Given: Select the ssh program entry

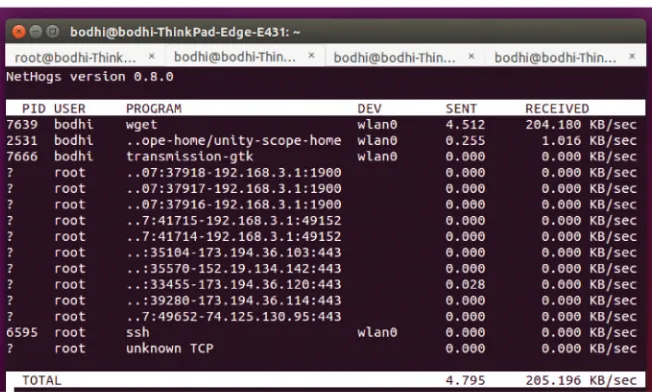Looking at the screenshot, I should coord(138,333).
